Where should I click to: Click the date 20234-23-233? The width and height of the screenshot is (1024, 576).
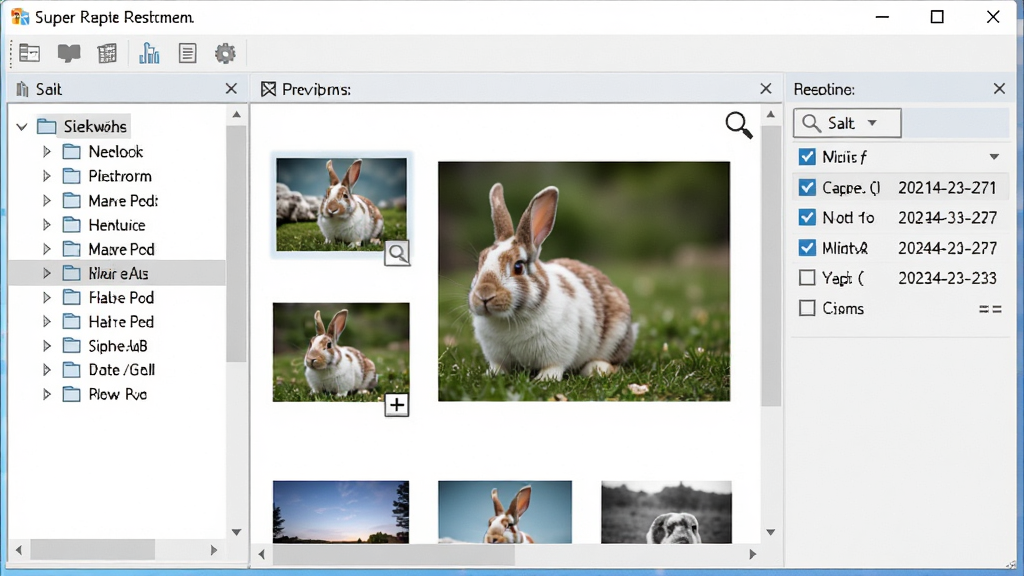pos(947,278)
